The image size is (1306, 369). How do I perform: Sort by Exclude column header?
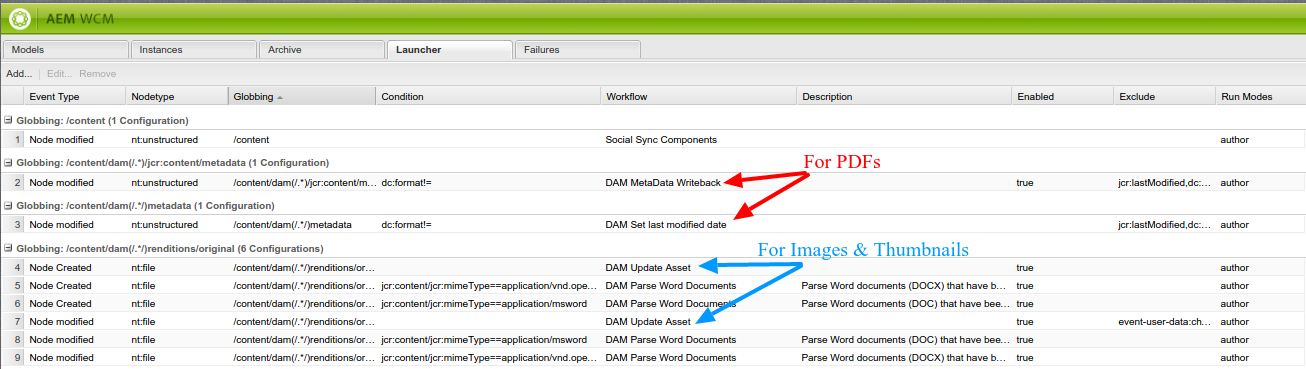coord(1165,97)
